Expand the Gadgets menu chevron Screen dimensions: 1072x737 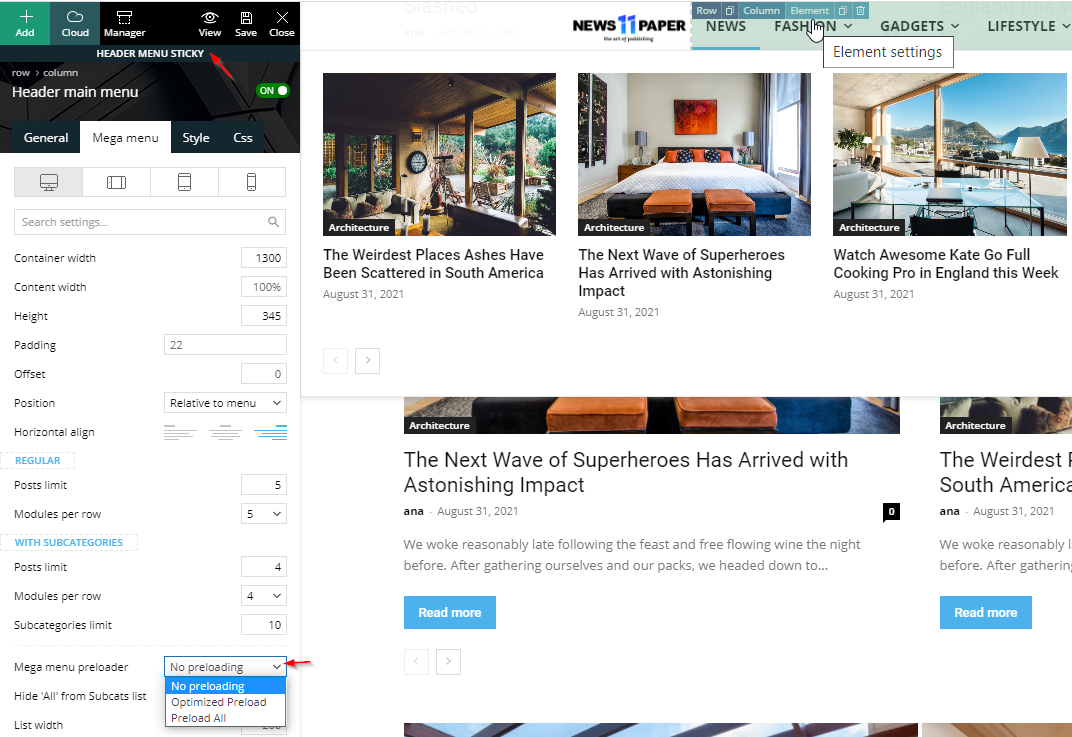click(955, 26)
